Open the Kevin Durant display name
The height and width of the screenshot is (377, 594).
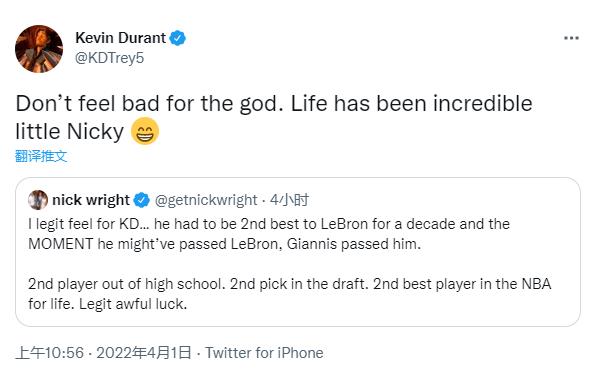click(120, 38)
